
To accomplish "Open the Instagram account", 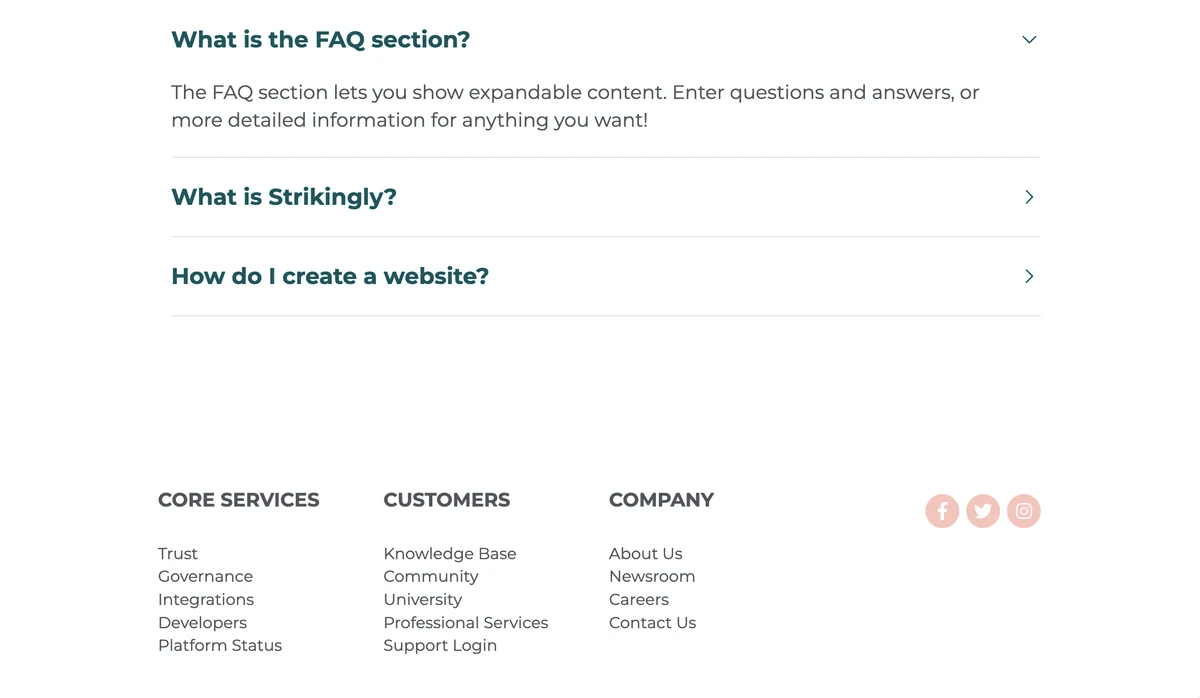I will (1023, 511).
